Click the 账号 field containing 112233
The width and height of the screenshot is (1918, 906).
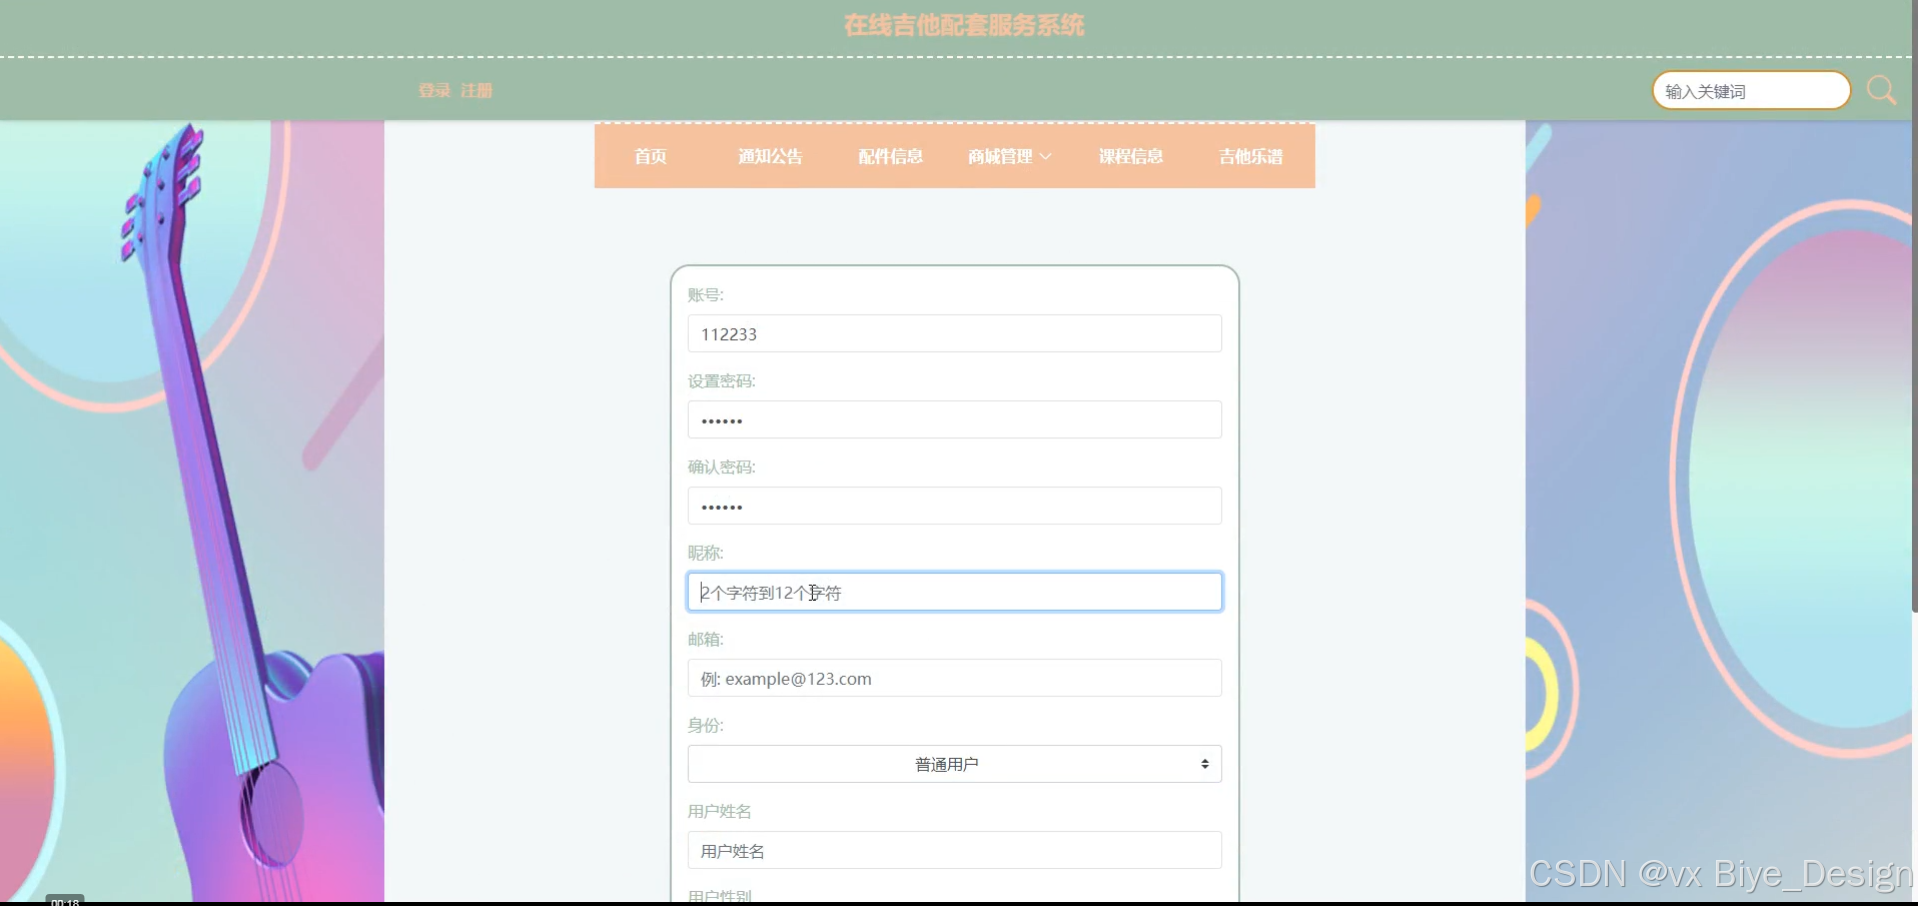[954, 334]
